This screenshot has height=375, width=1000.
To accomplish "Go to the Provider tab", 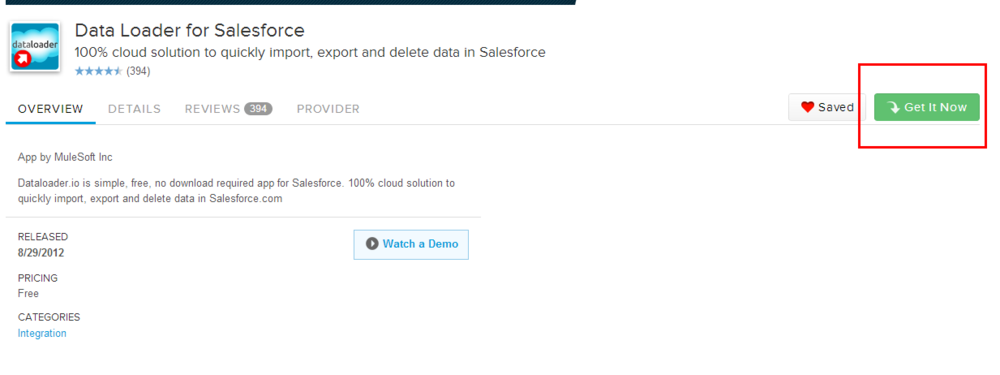I will tap(328, 109).
